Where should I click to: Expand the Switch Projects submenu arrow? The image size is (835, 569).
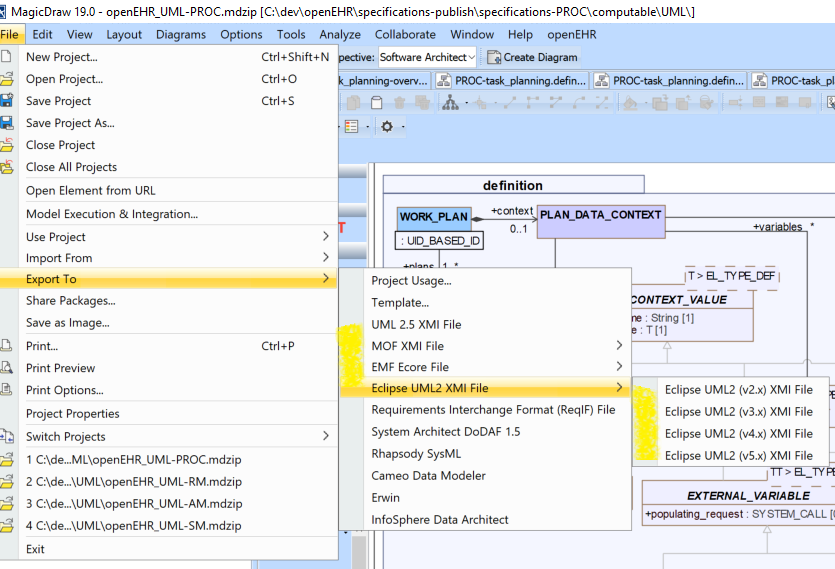pos(326,436)
